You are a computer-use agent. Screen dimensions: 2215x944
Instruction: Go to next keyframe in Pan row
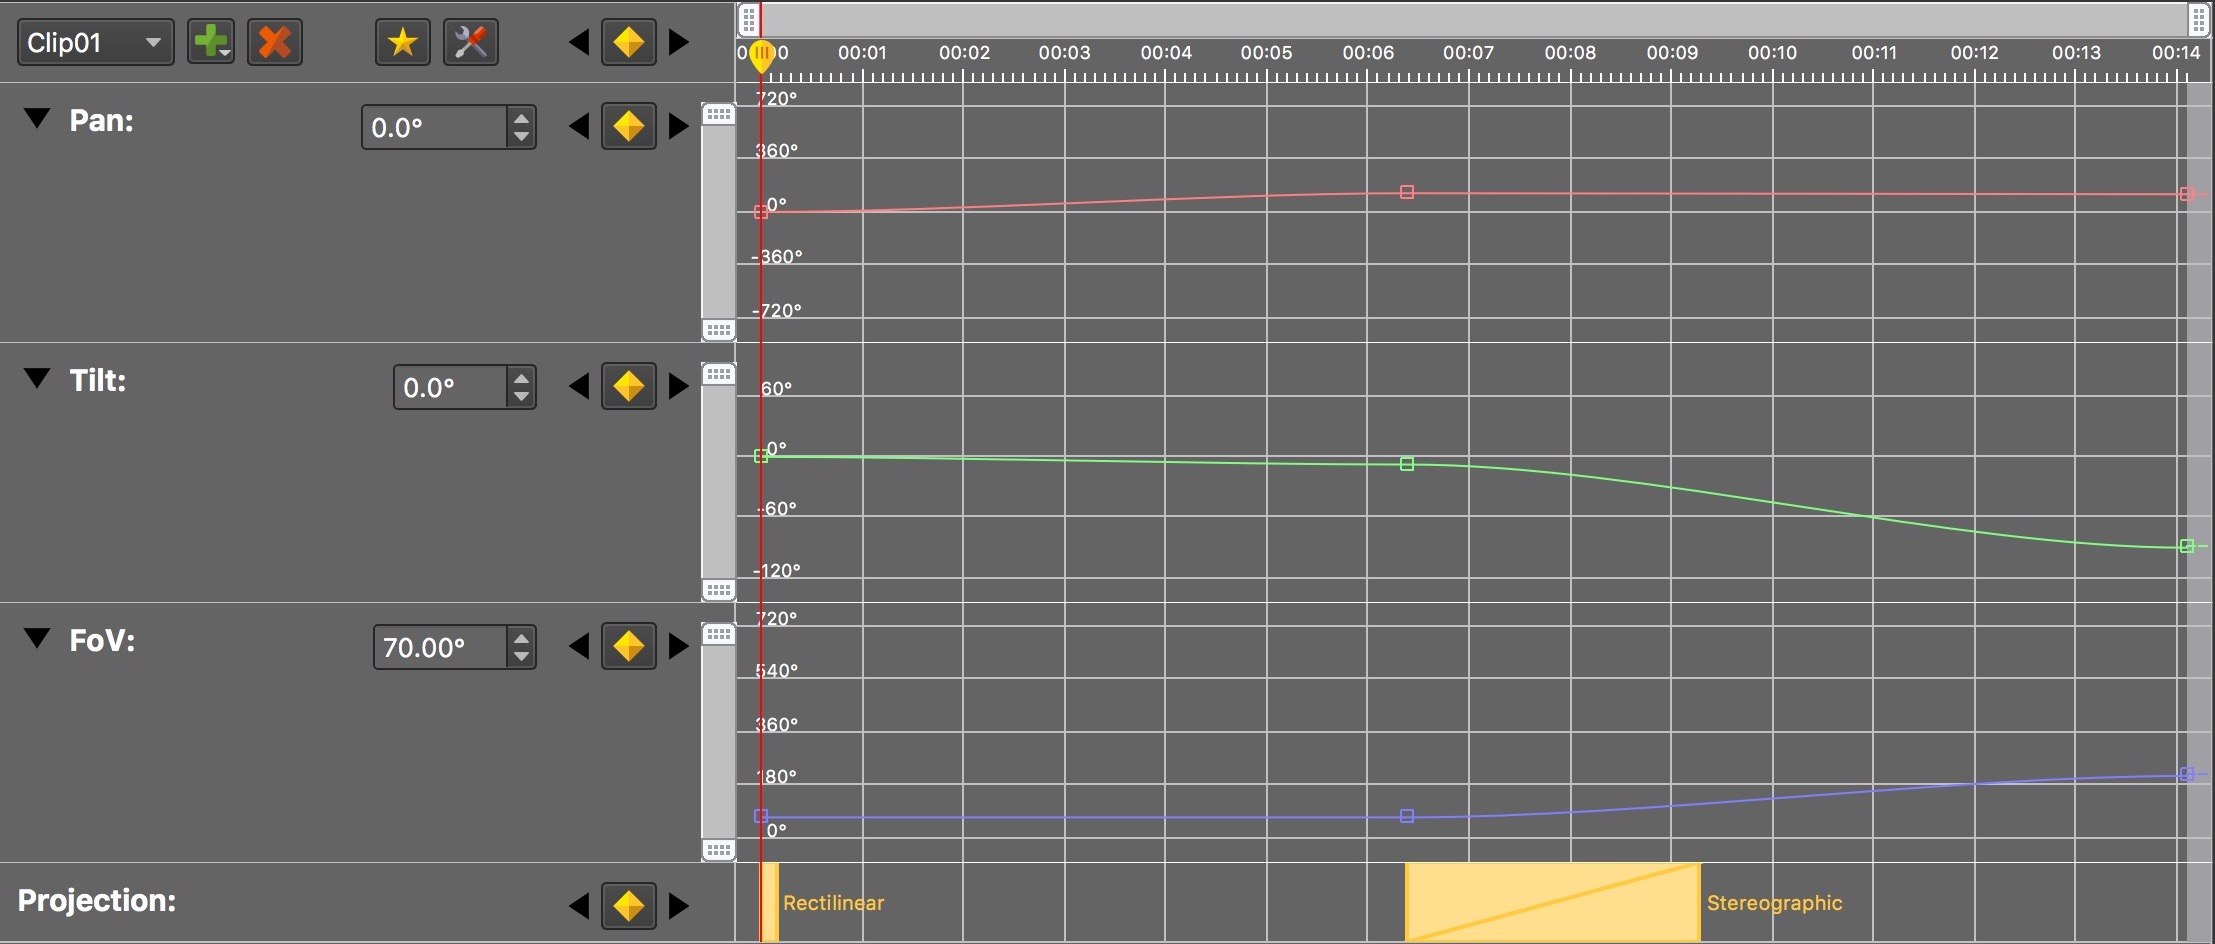point(679,126)
